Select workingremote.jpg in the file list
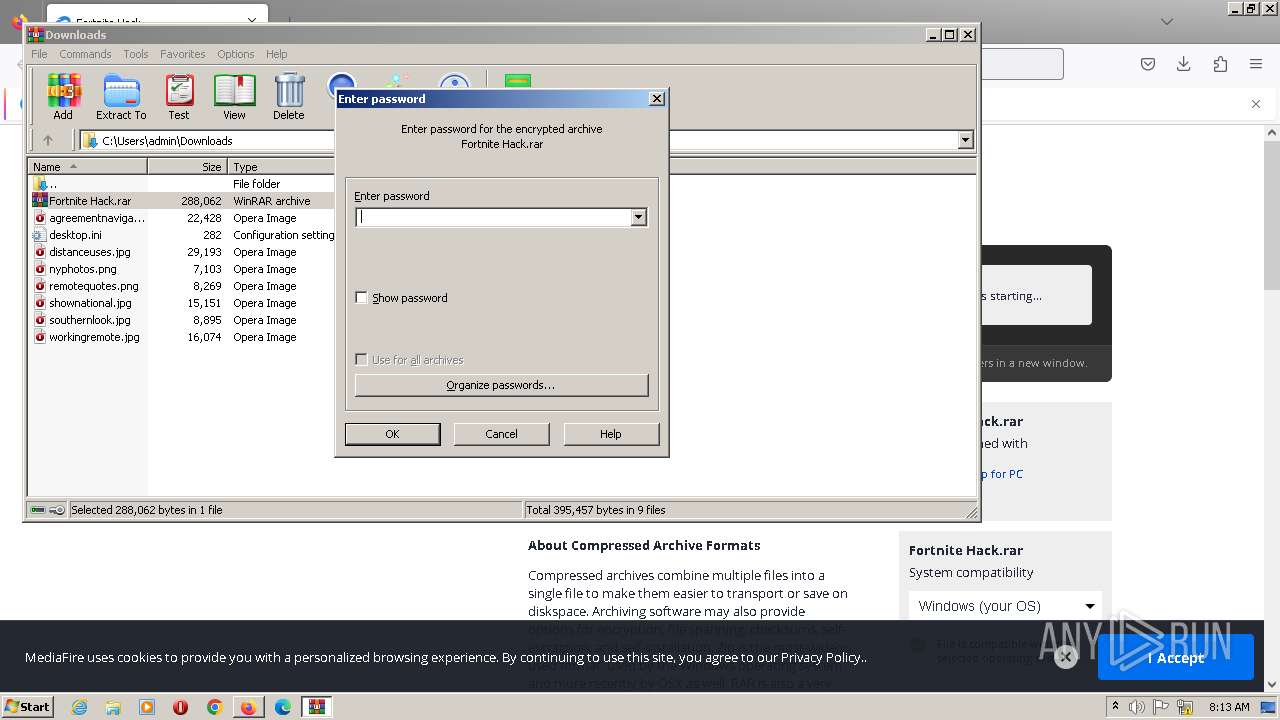Image resolution: width=1280 pixels, height=720 pixels. click(94, 337)
